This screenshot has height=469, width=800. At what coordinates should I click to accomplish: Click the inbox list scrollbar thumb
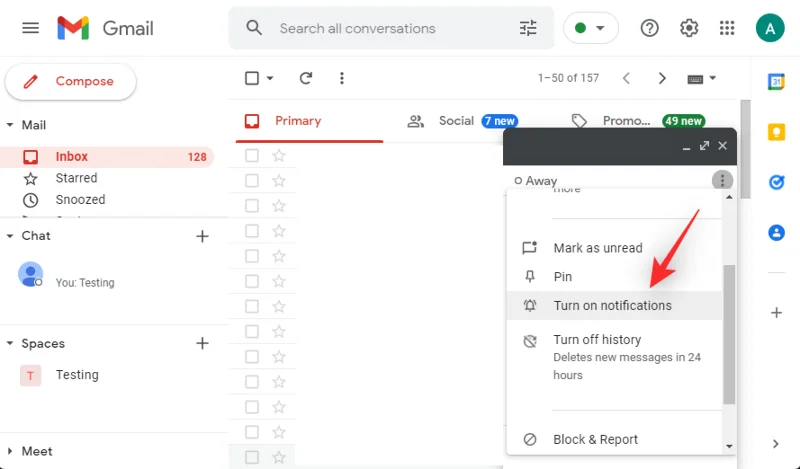pyautogui.click(x=745, y=150)
